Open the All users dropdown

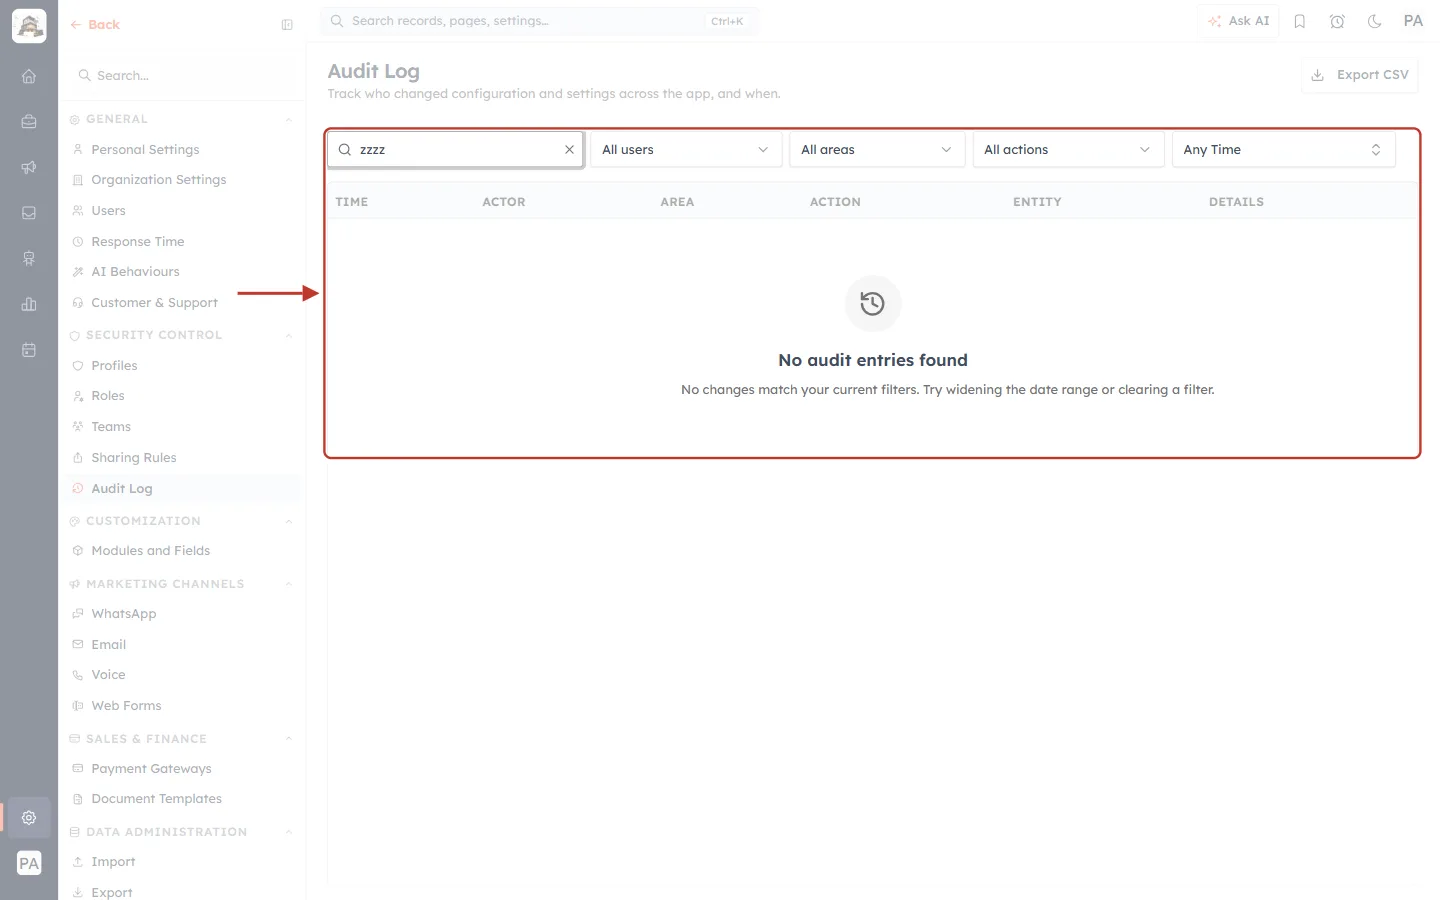(x=686, y=150)
